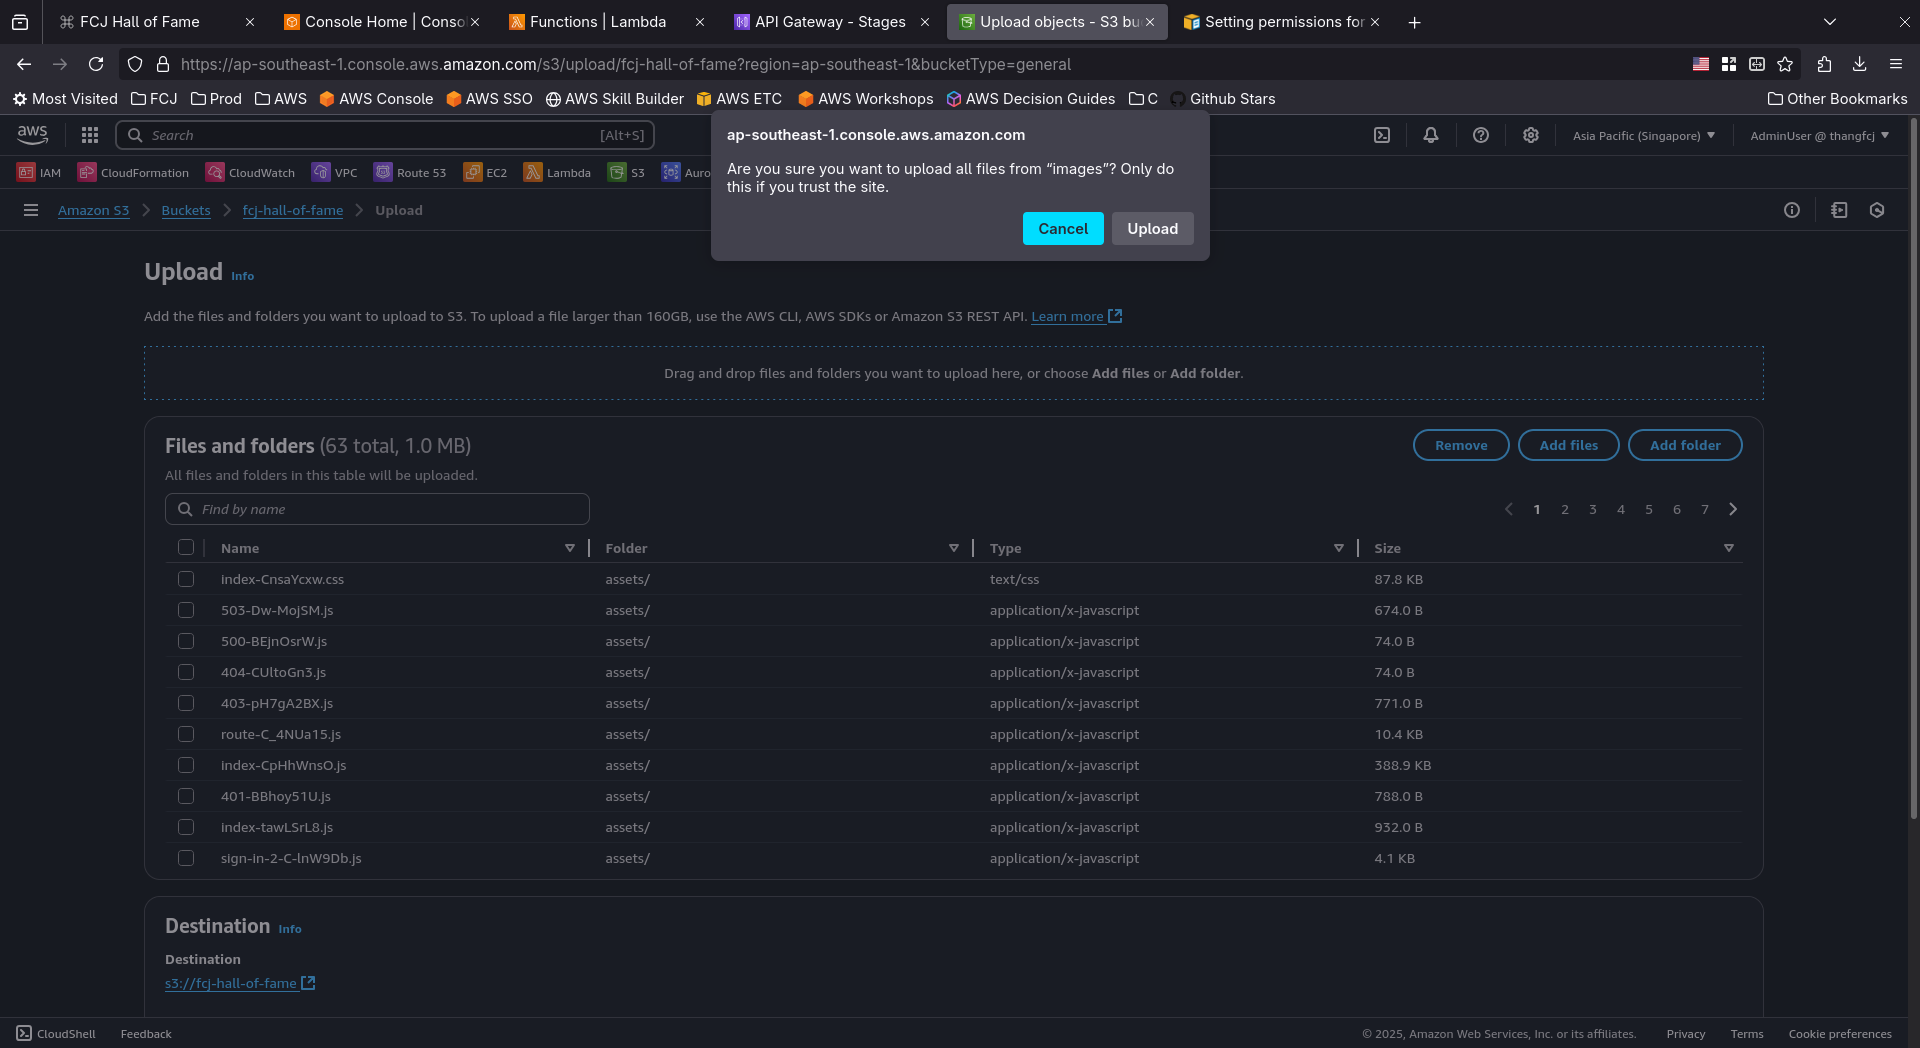Screen dimensions: 1920x1048
Task: Click the Add files button
Action: [x=1569, y=445]
